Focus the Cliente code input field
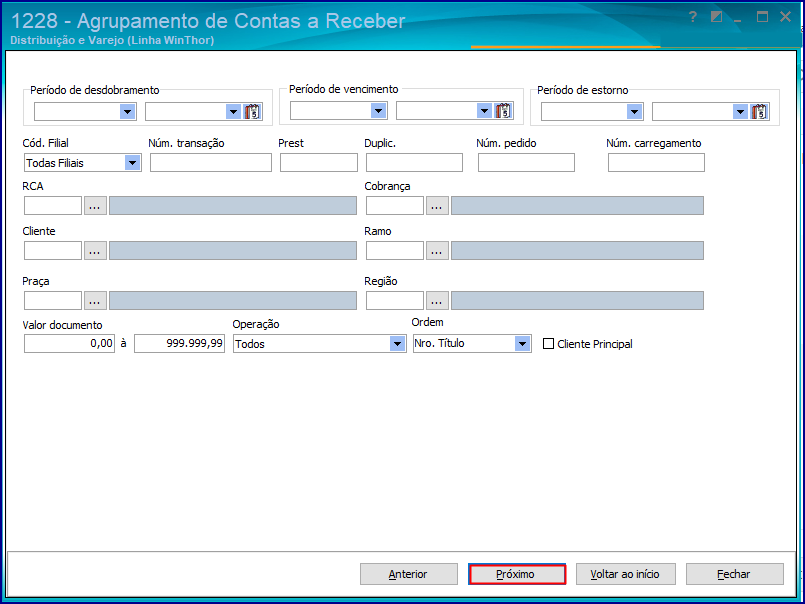Image resolution: width=805 pixels, height=604 pixels. [53, 251]
